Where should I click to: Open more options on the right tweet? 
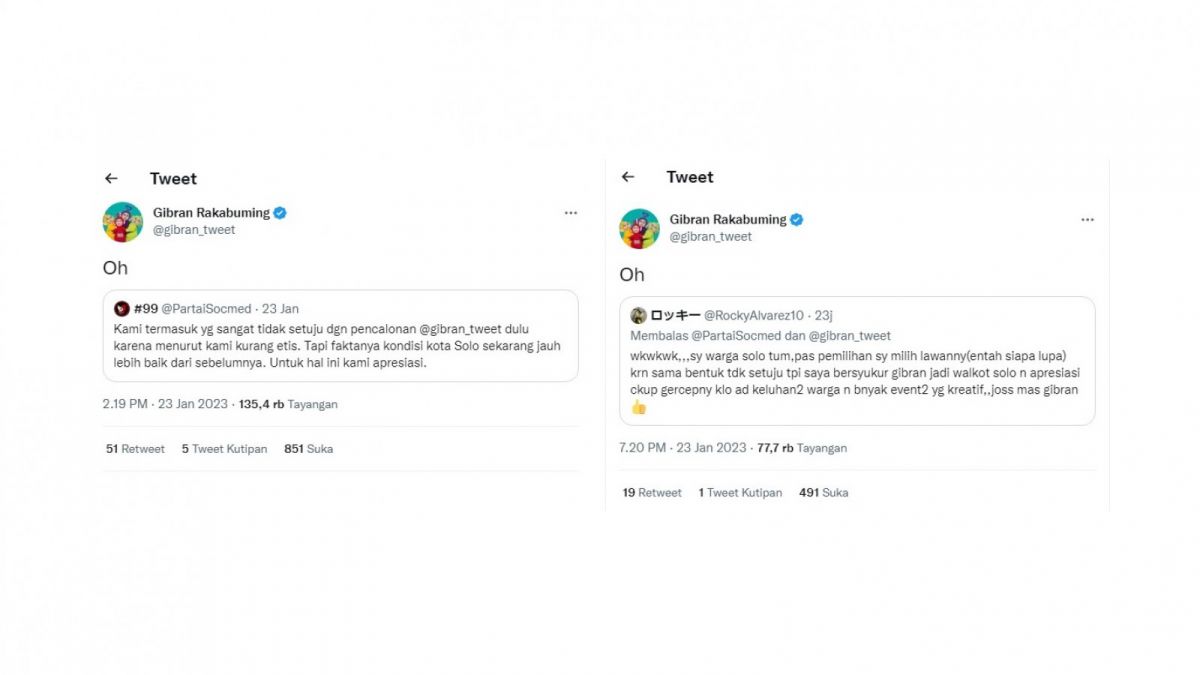tap(1088, 220)
